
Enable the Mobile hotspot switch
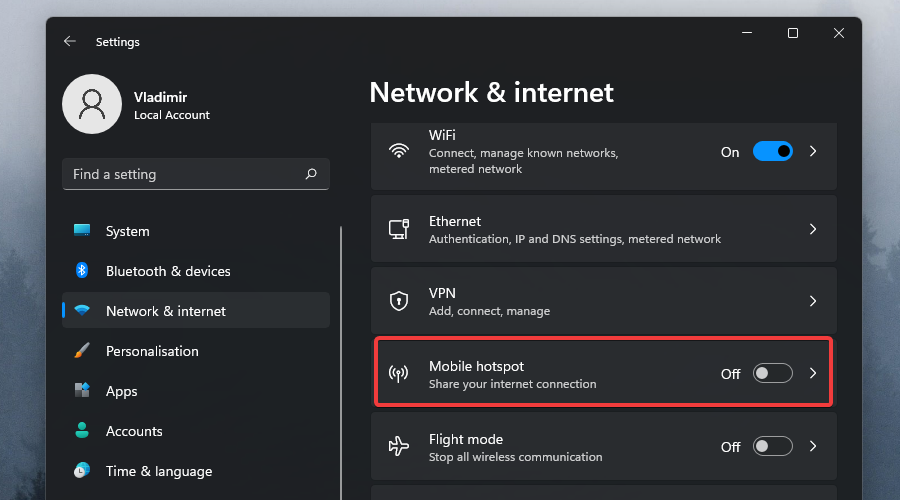[x=772, y=373]
